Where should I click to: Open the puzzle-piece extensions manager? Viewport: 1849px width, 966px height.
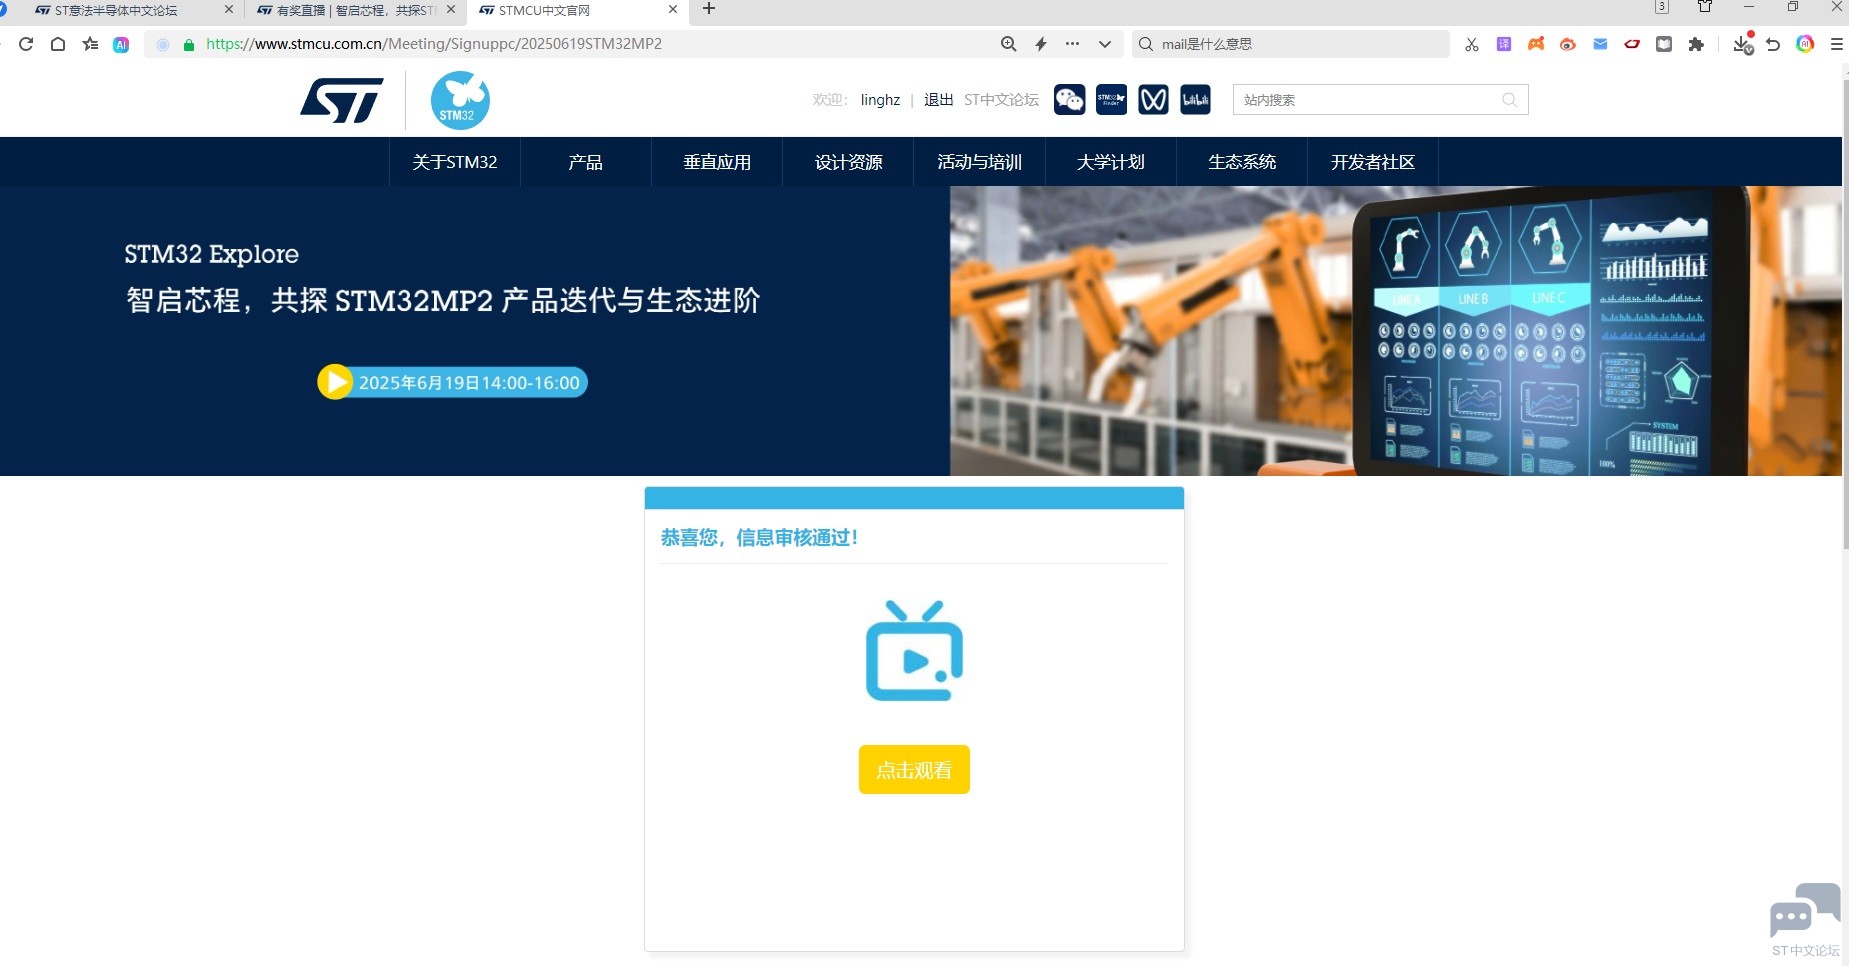pos(1696,44)
